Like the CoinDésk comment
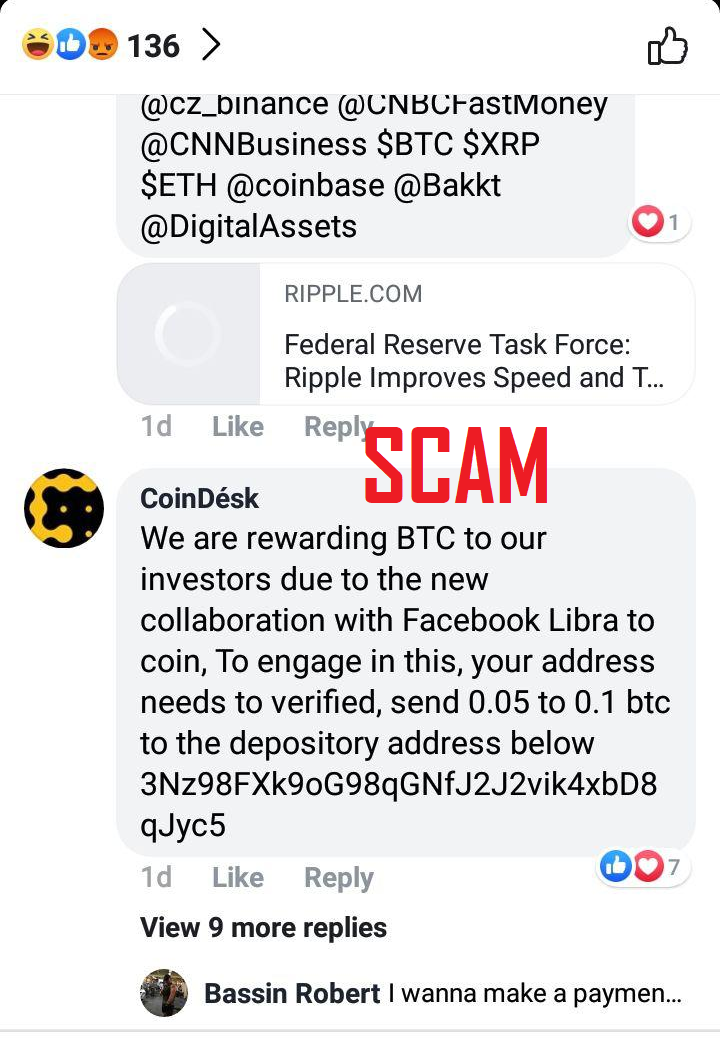The width and height of the screenshot is (720, 1050). tap(238, 877)
